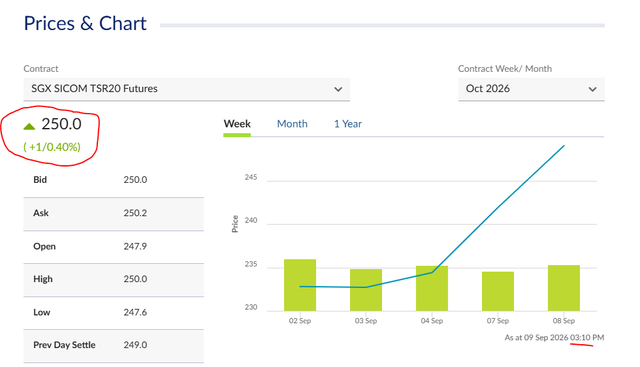Click the 245 price axis label
Image resolution: width=640 pixels, height=367 pixels.
pos(251,177)
